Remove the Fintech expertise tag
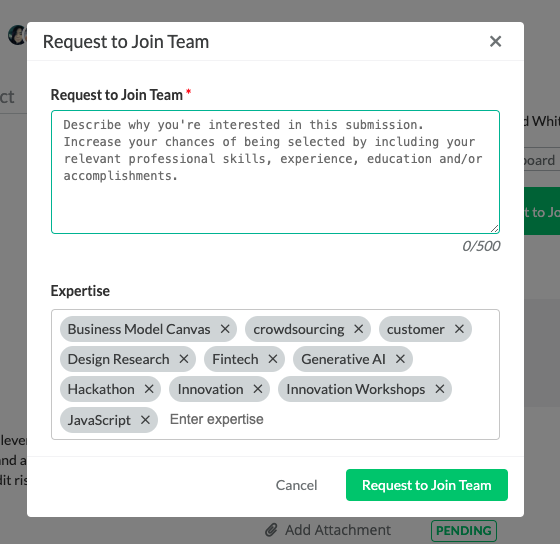The image size is (560, 544). coord(273,359)
